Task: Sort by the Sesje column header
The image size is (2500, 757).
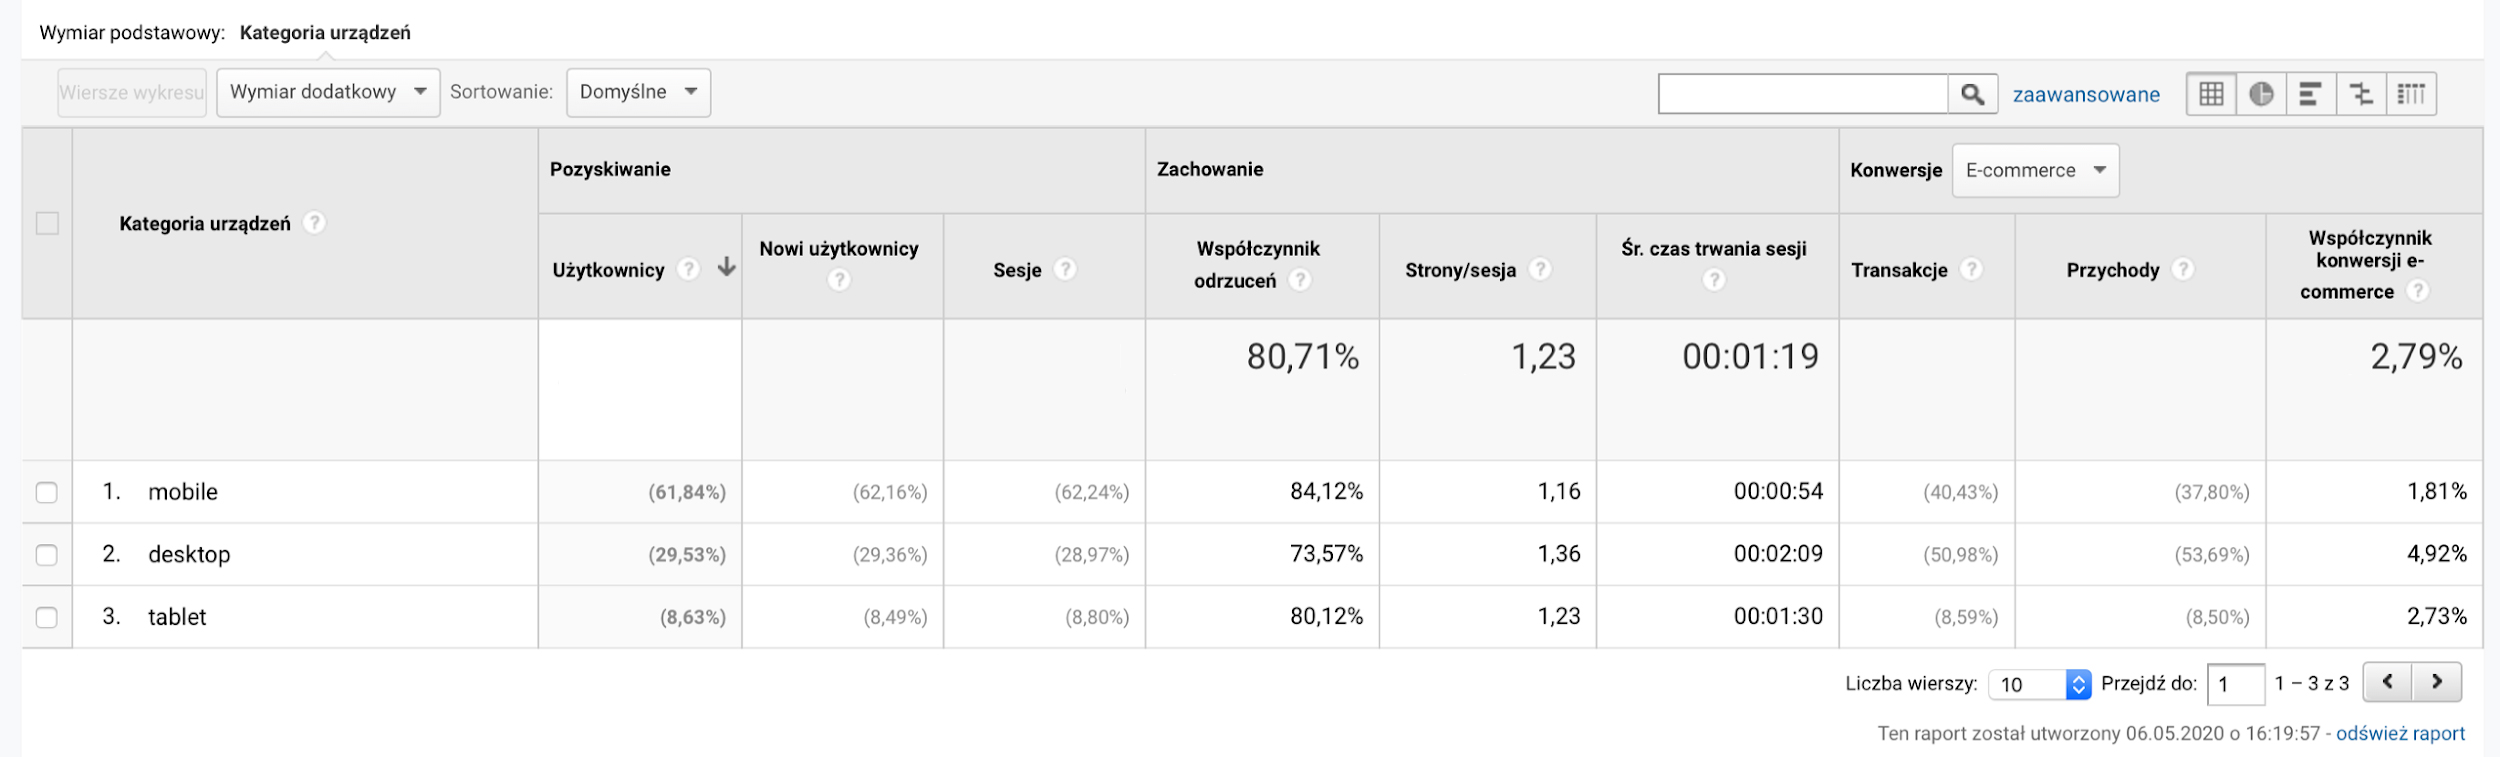Action: point(1017,270)
